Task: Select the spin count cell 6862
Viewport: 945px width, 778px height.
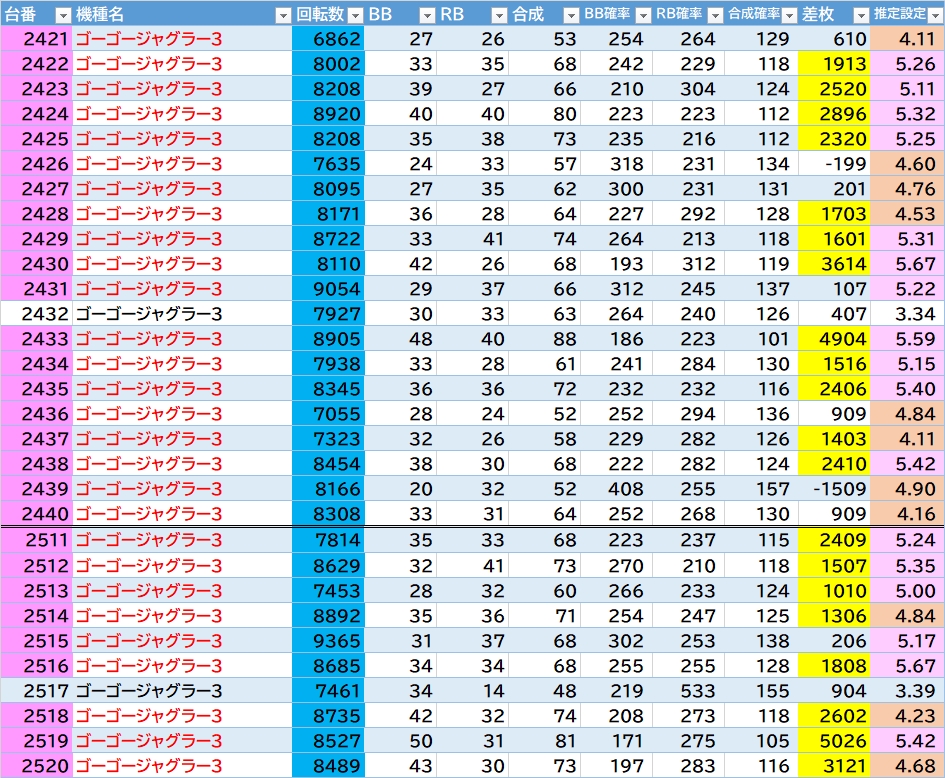Action: click(328, 39)
